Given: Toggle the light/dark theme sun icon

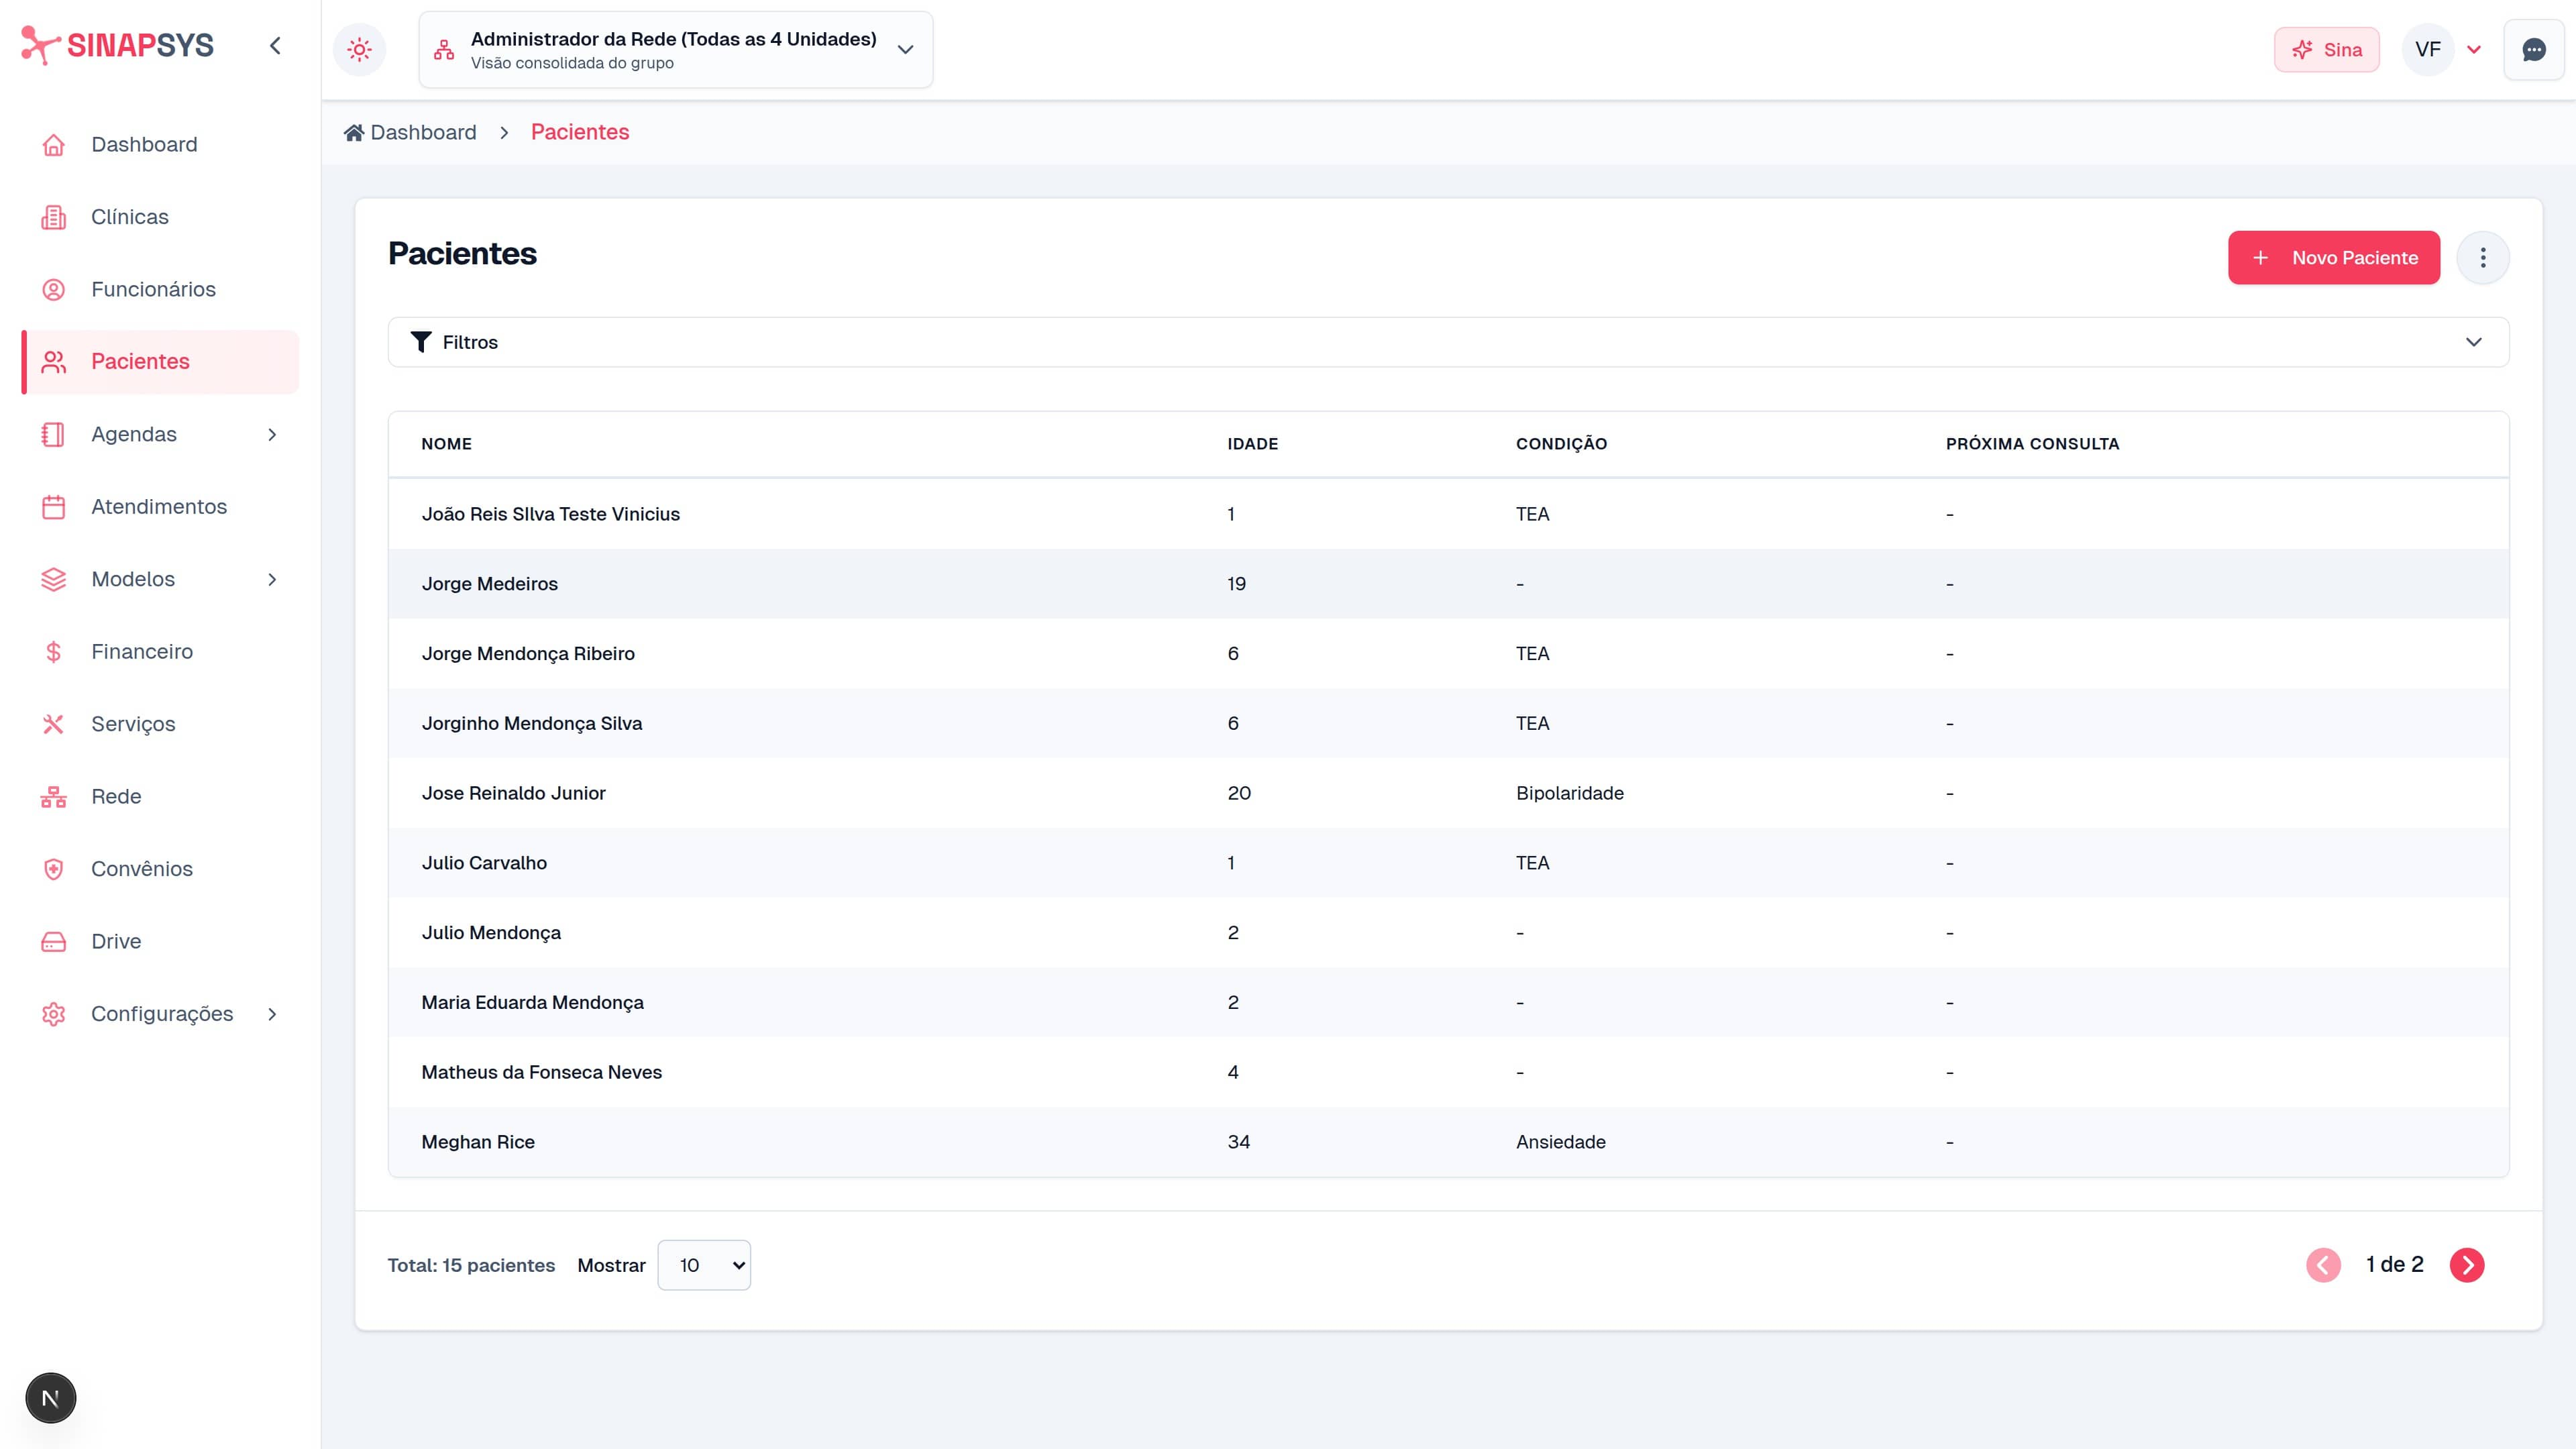Looking at the screenshot, I should coord(359,49).
